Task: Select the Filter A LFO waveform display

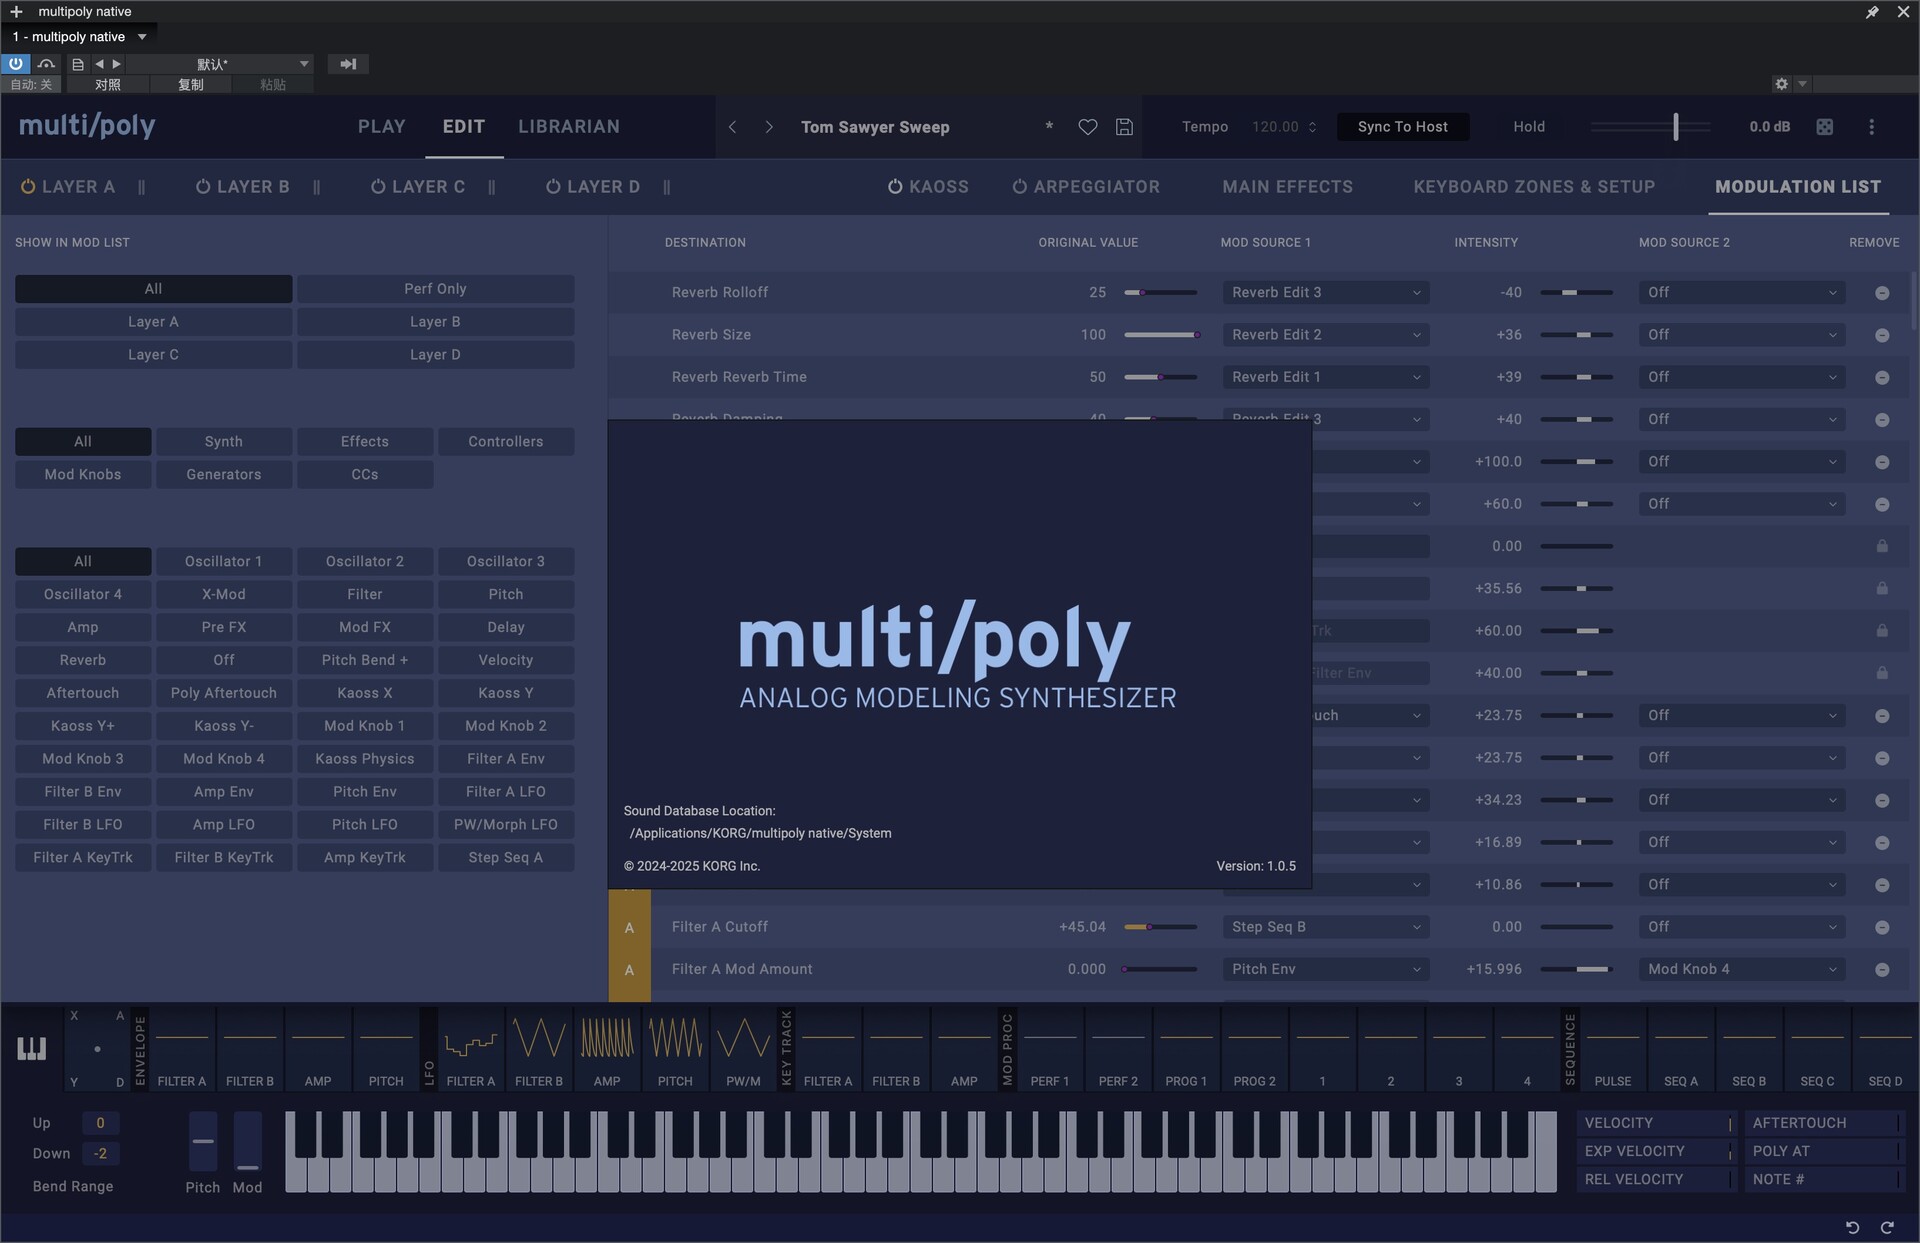Action: click(471, 1048)
